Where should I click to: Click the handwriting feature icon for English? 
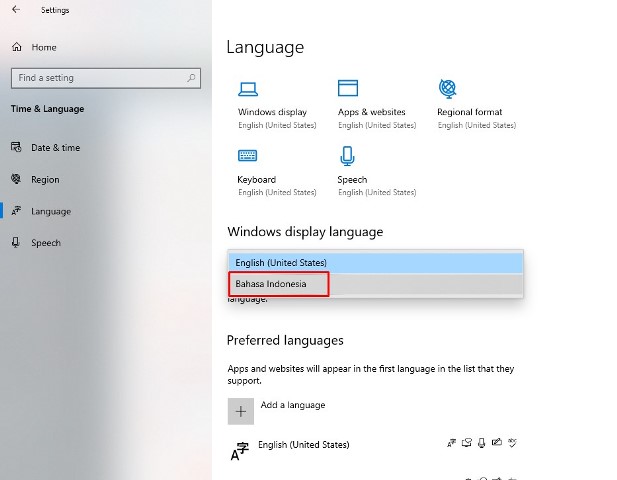[497, 443]
